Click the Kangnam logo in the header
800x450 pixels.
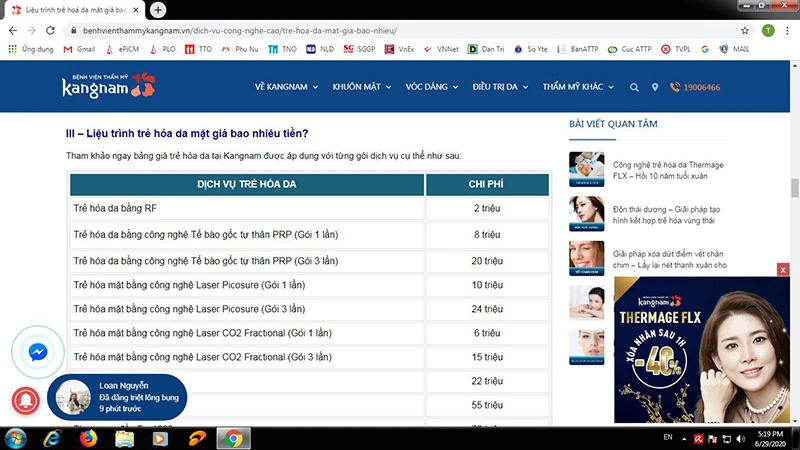coord(107,87)
